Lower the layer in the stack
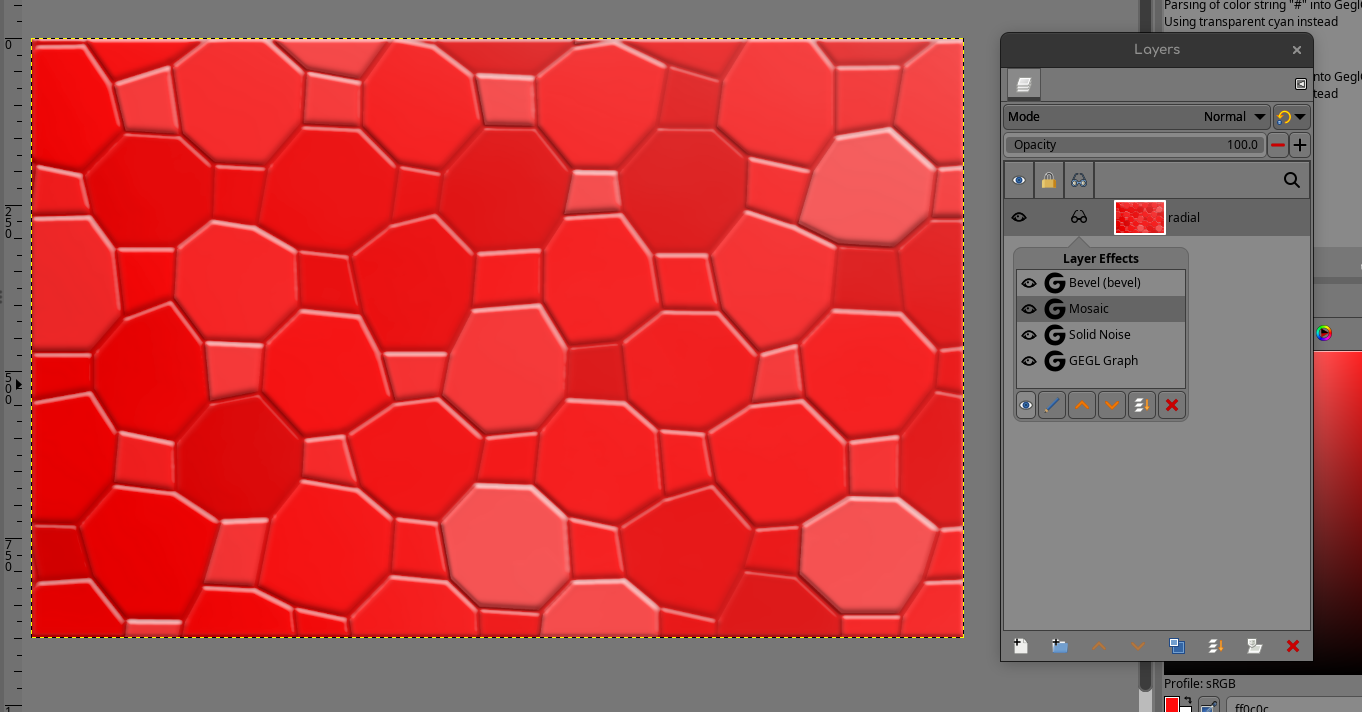The image size is (1362, 712). coord(1137,646)
